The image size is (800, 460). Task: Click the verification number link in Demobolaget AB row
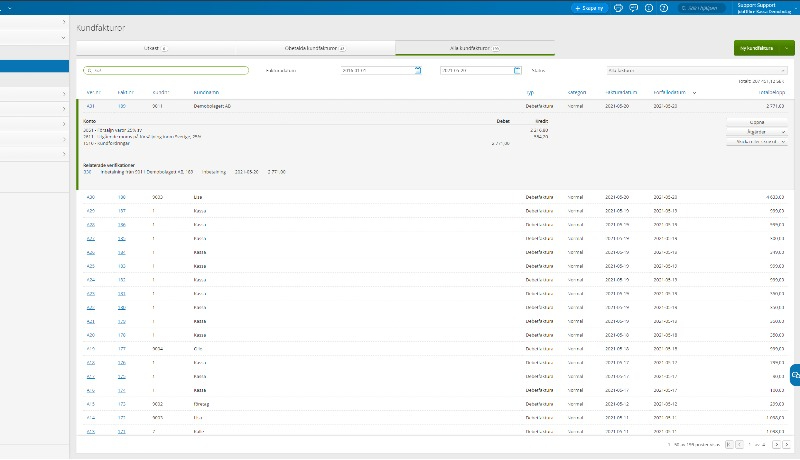[90, 106]
